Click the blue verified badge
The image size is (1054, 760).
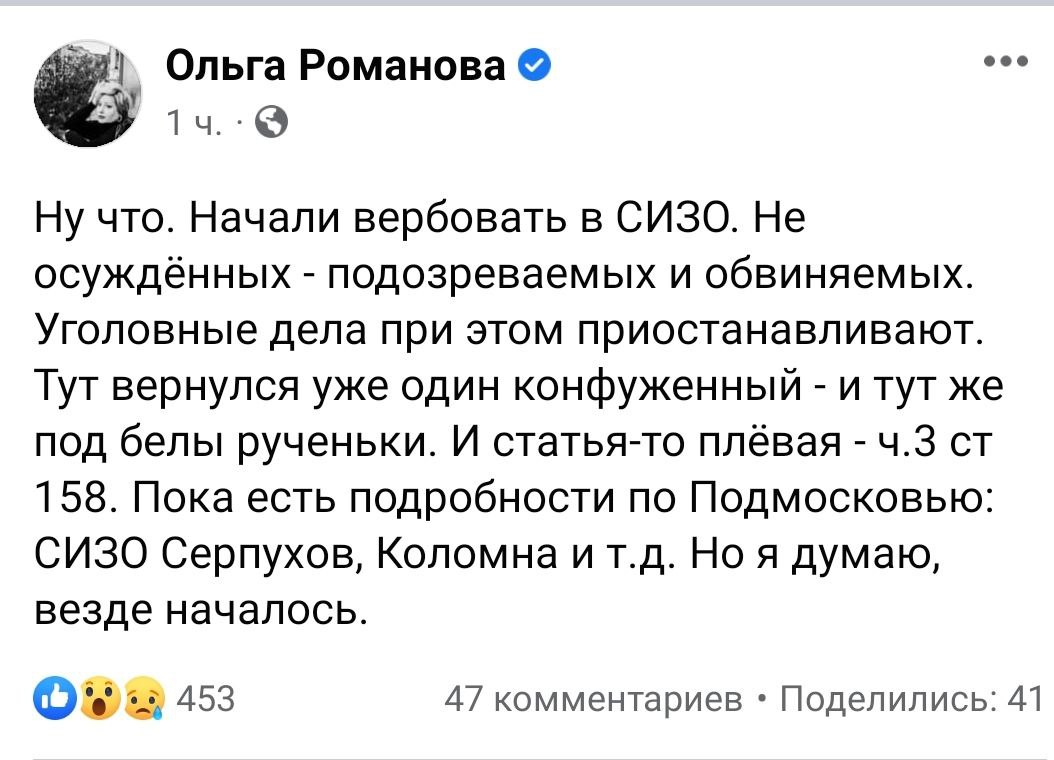coord(535,67)
